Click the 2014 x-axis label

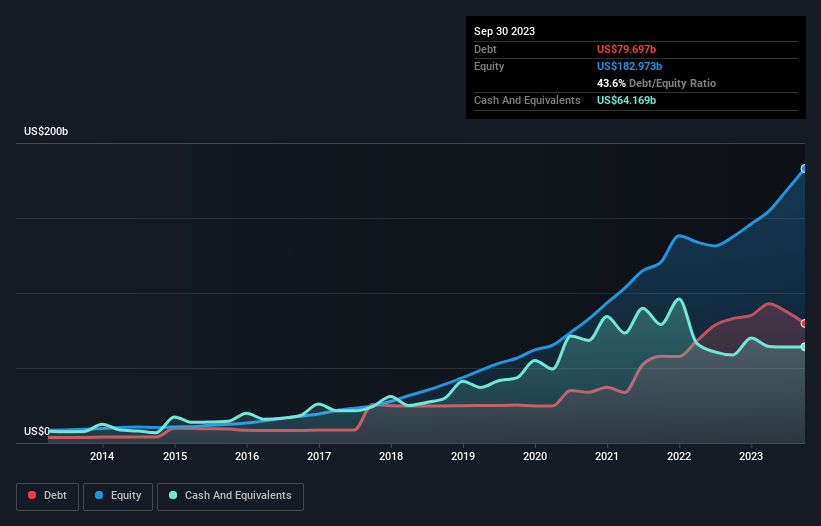pyautogui.click(x=102, y=456)
